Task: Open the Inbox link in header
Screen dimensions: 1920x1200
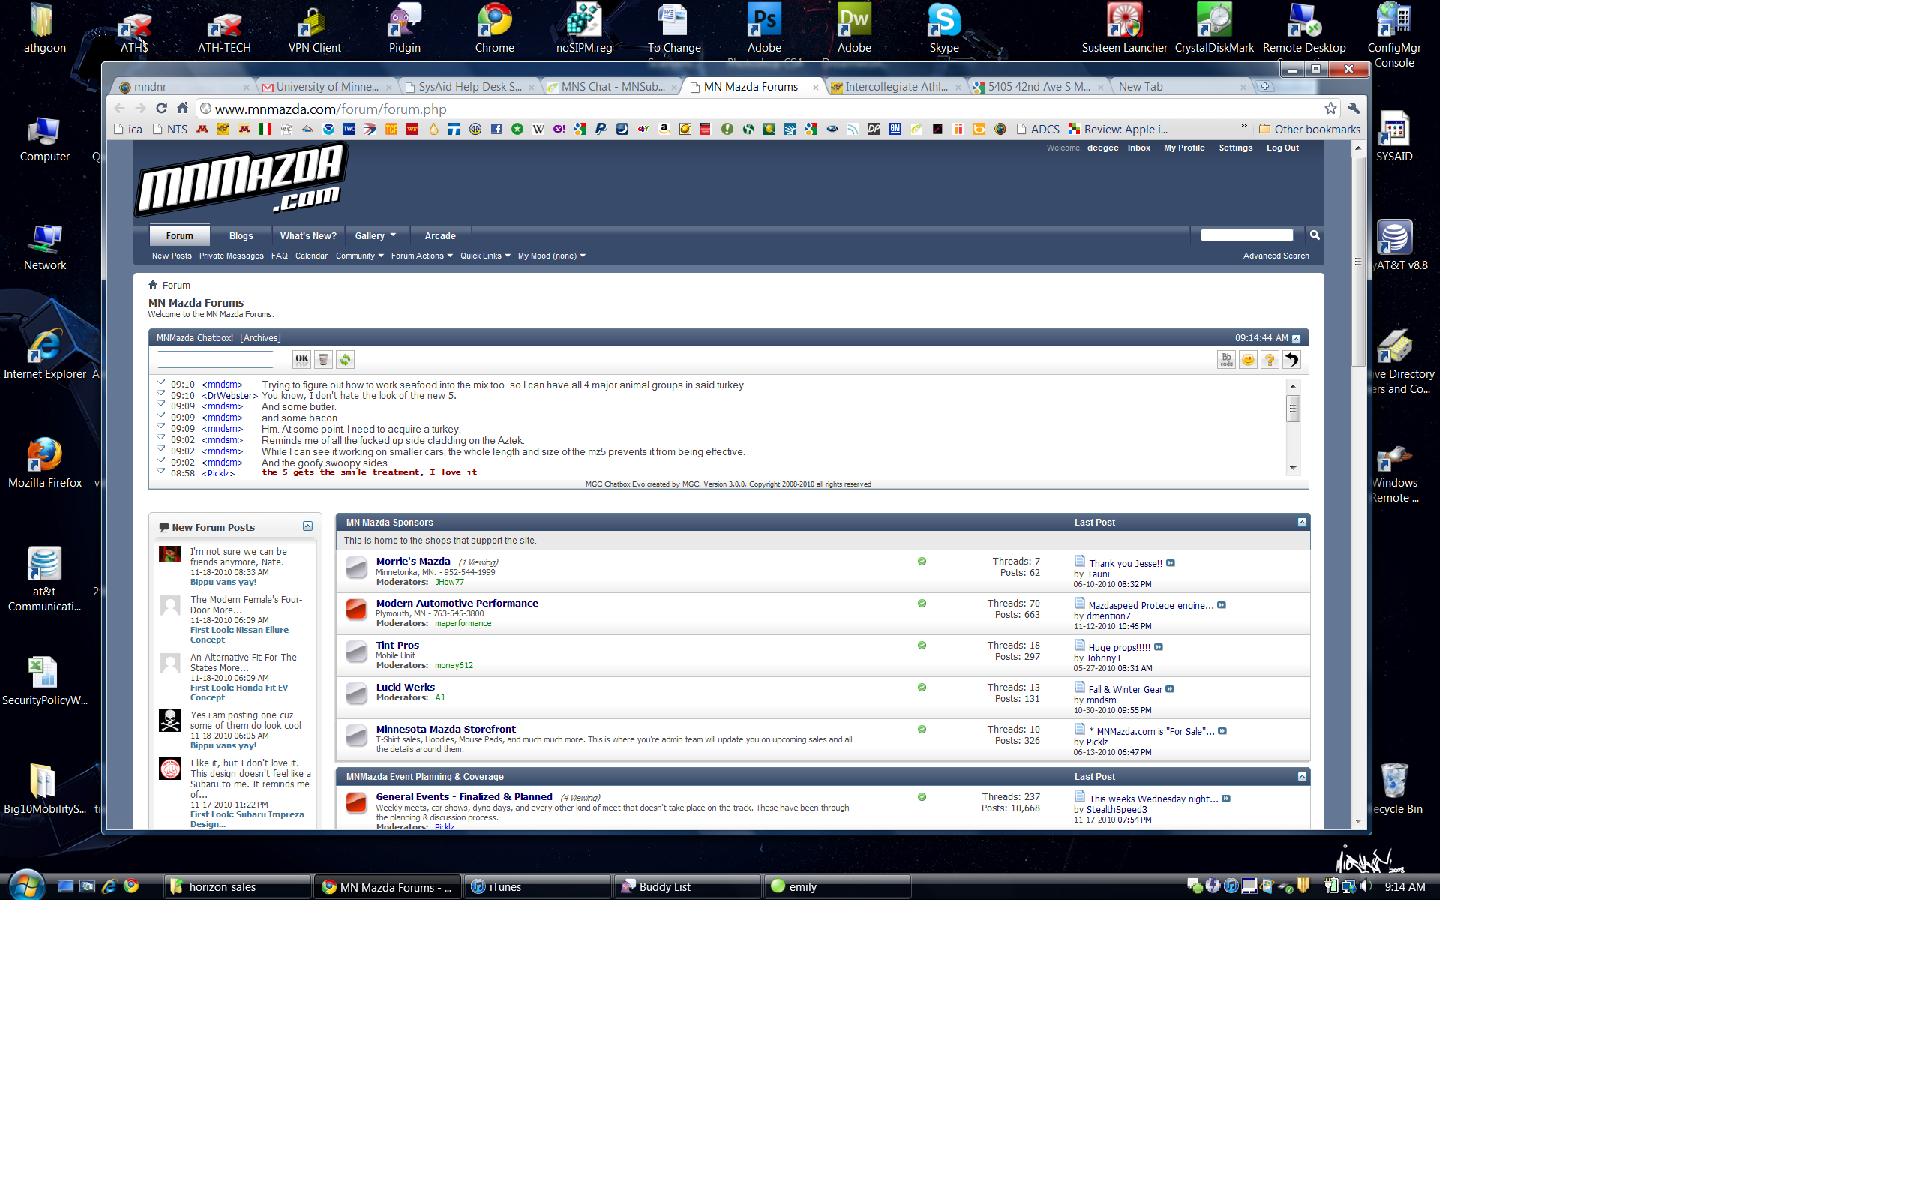Action: point(1139,148)
